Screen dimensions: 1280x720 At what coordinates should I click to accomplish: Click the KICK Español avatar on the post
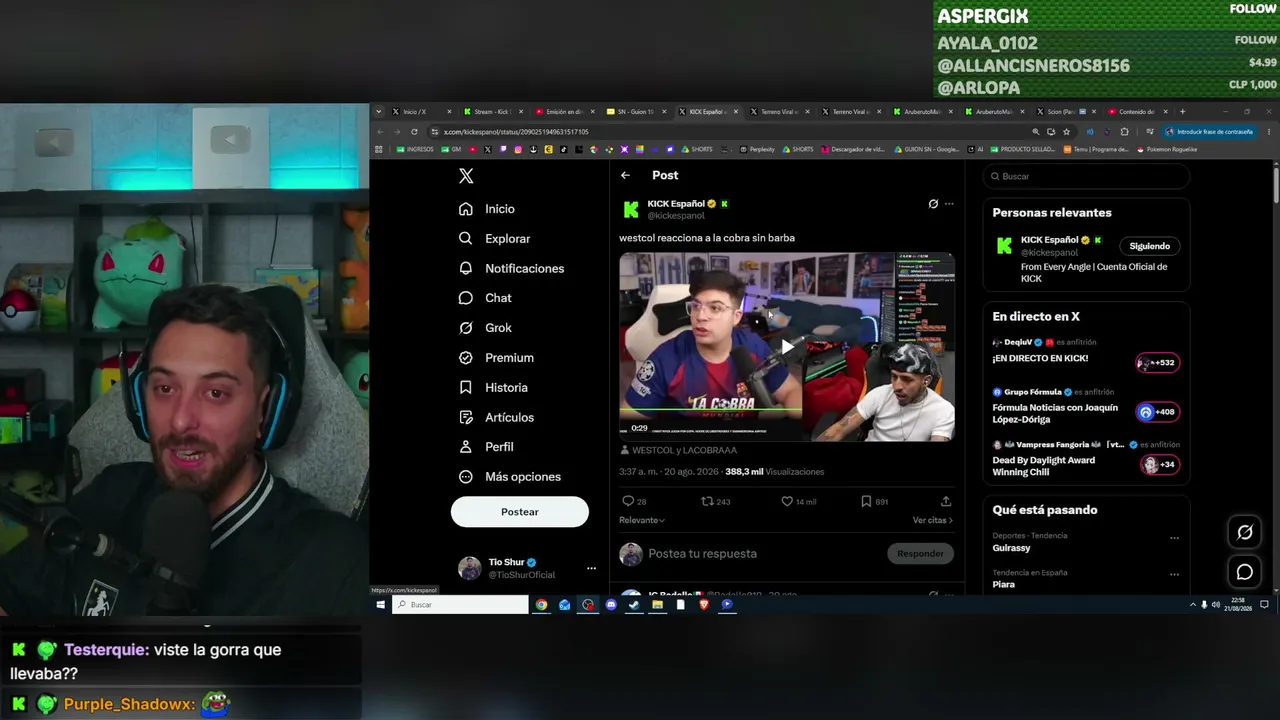tap(631, 209)
